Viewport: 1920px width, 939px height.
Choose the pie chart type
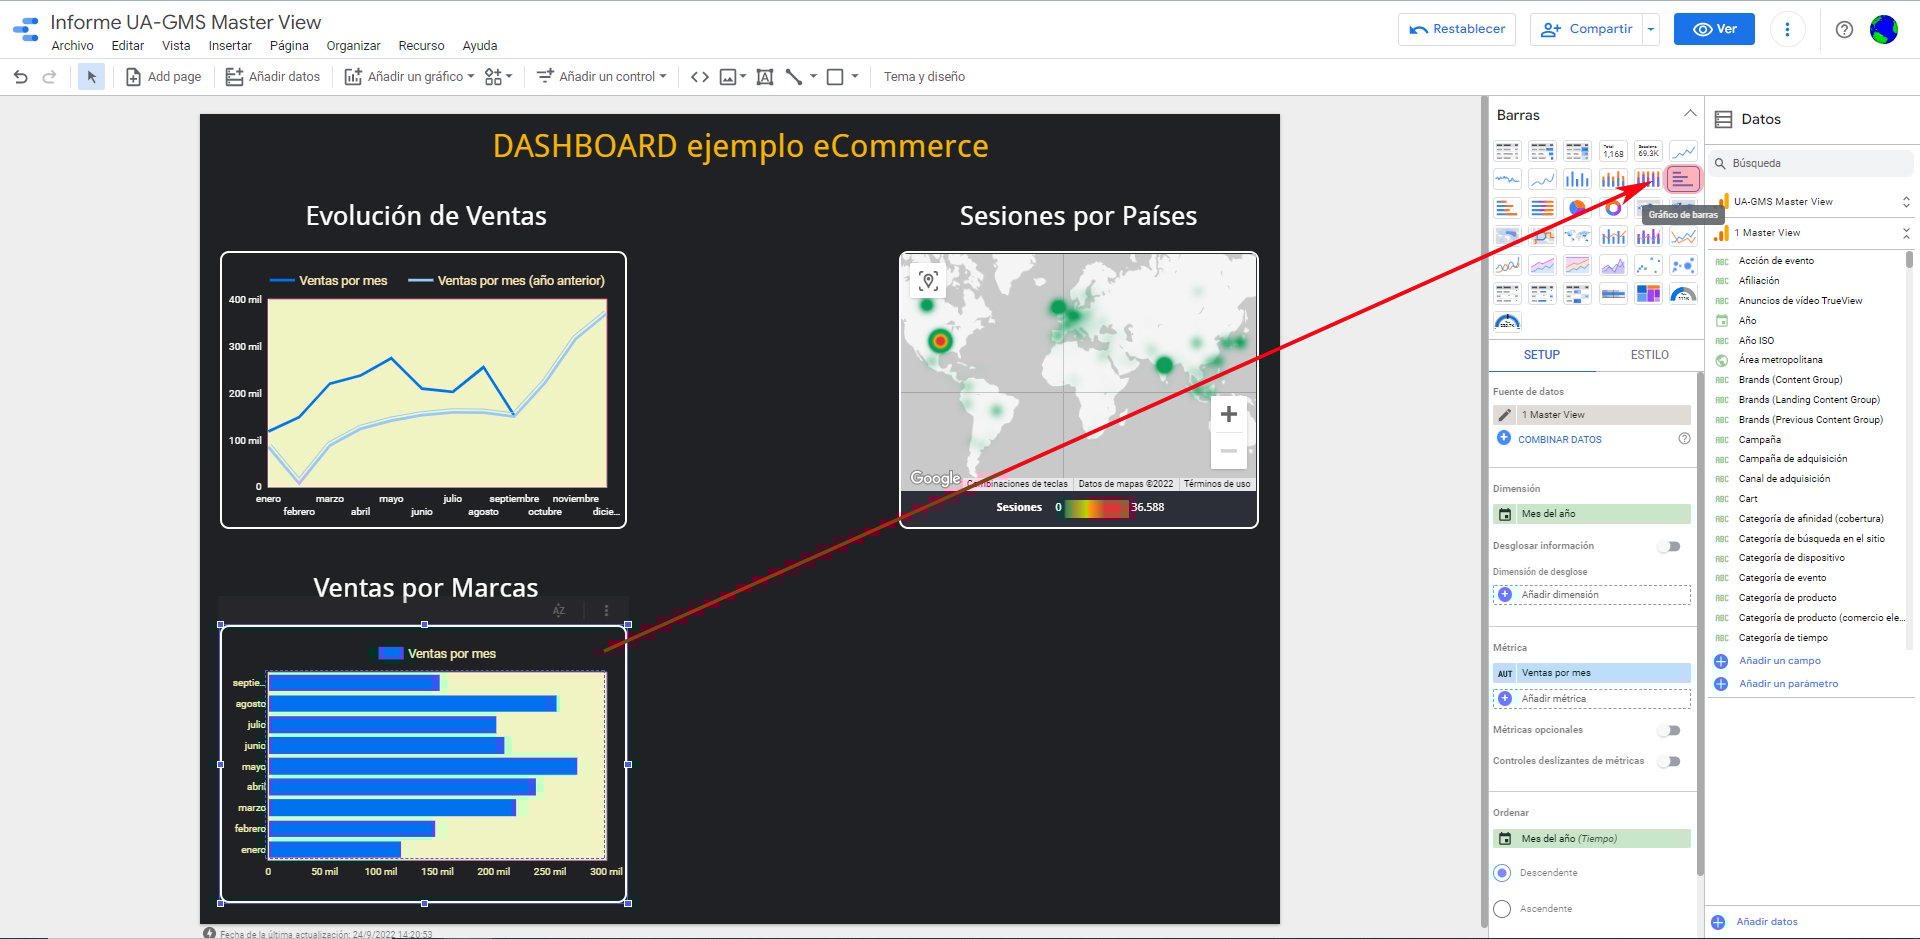point(1578,208)
